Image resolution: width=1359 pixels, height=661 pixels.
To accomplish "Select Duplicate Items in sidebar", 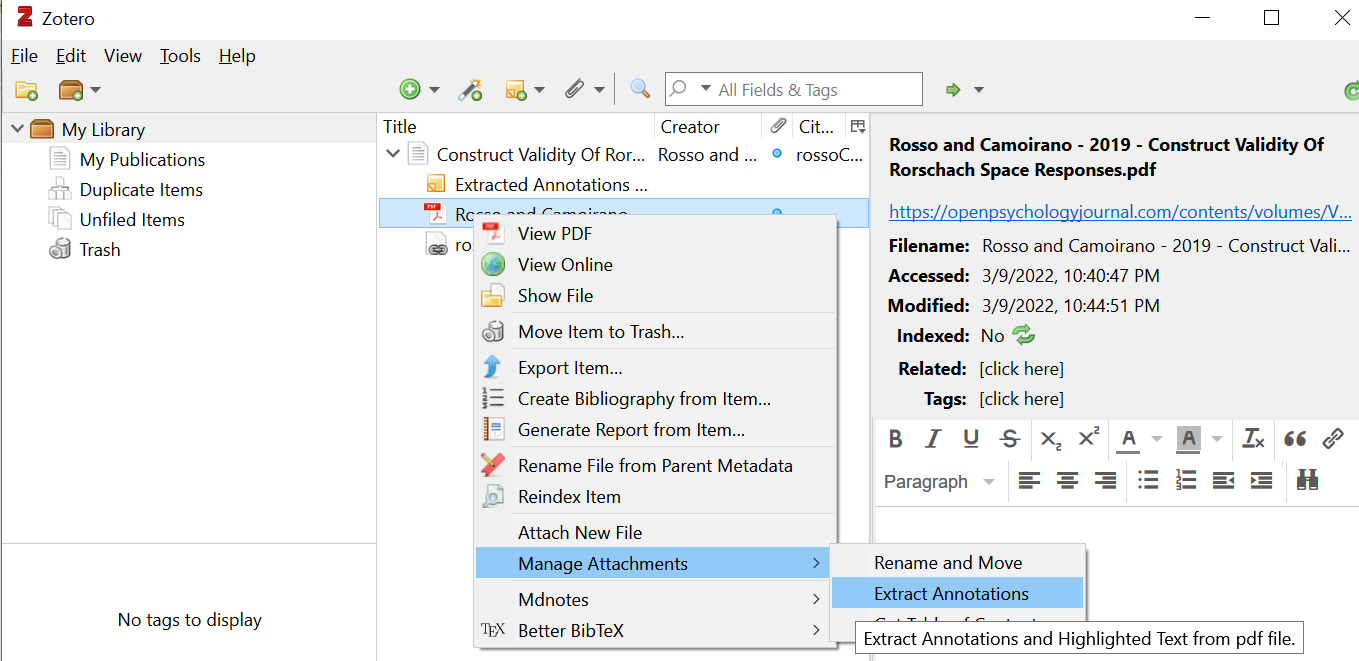I will pyautogui.click(x=141, y=190).
